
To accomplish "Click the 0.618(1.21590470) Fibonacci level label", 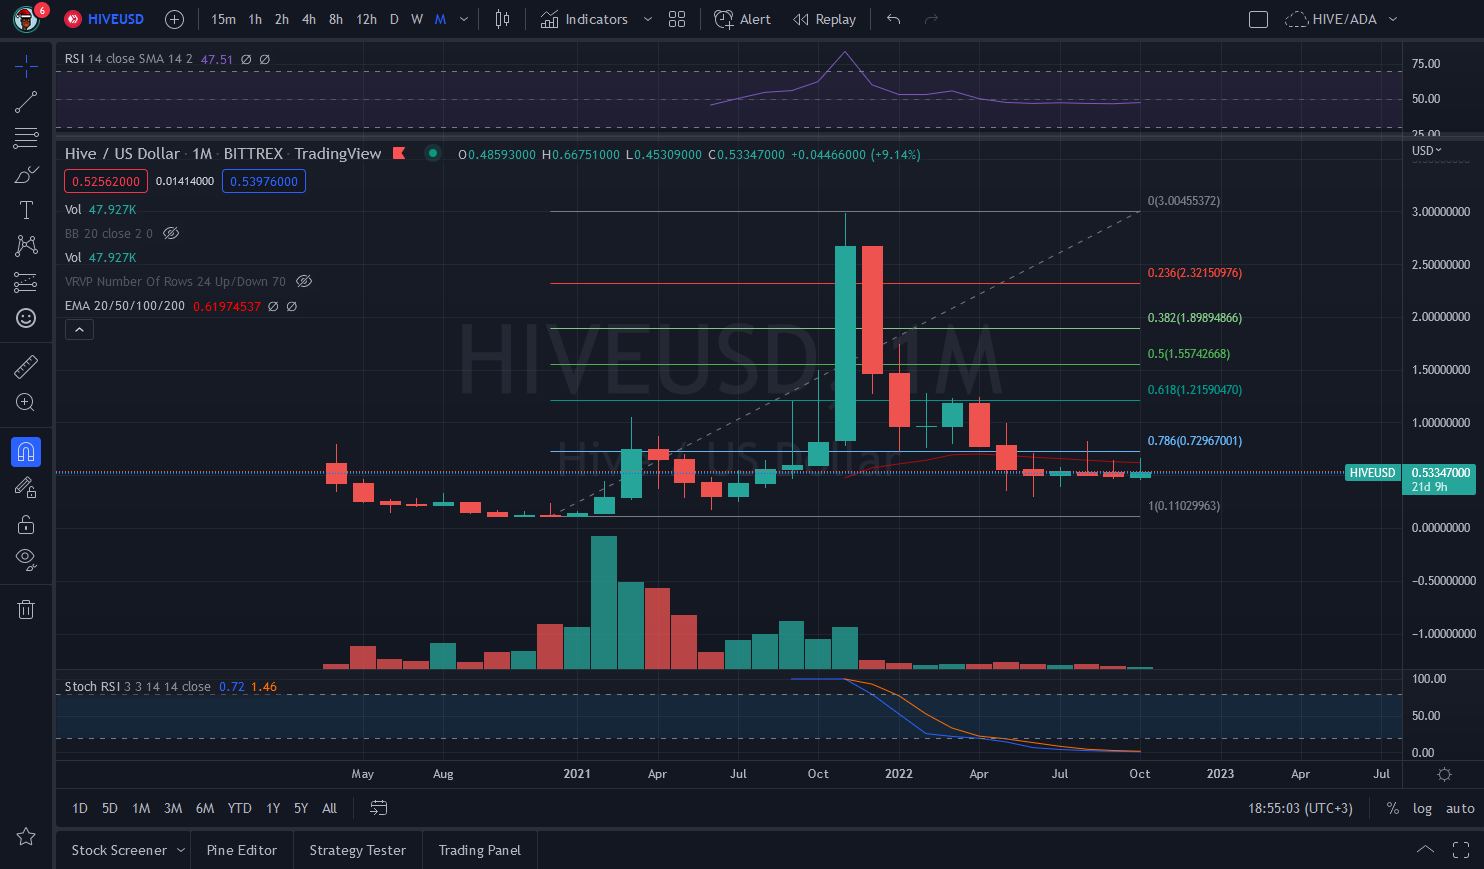I will point(1195,390).
